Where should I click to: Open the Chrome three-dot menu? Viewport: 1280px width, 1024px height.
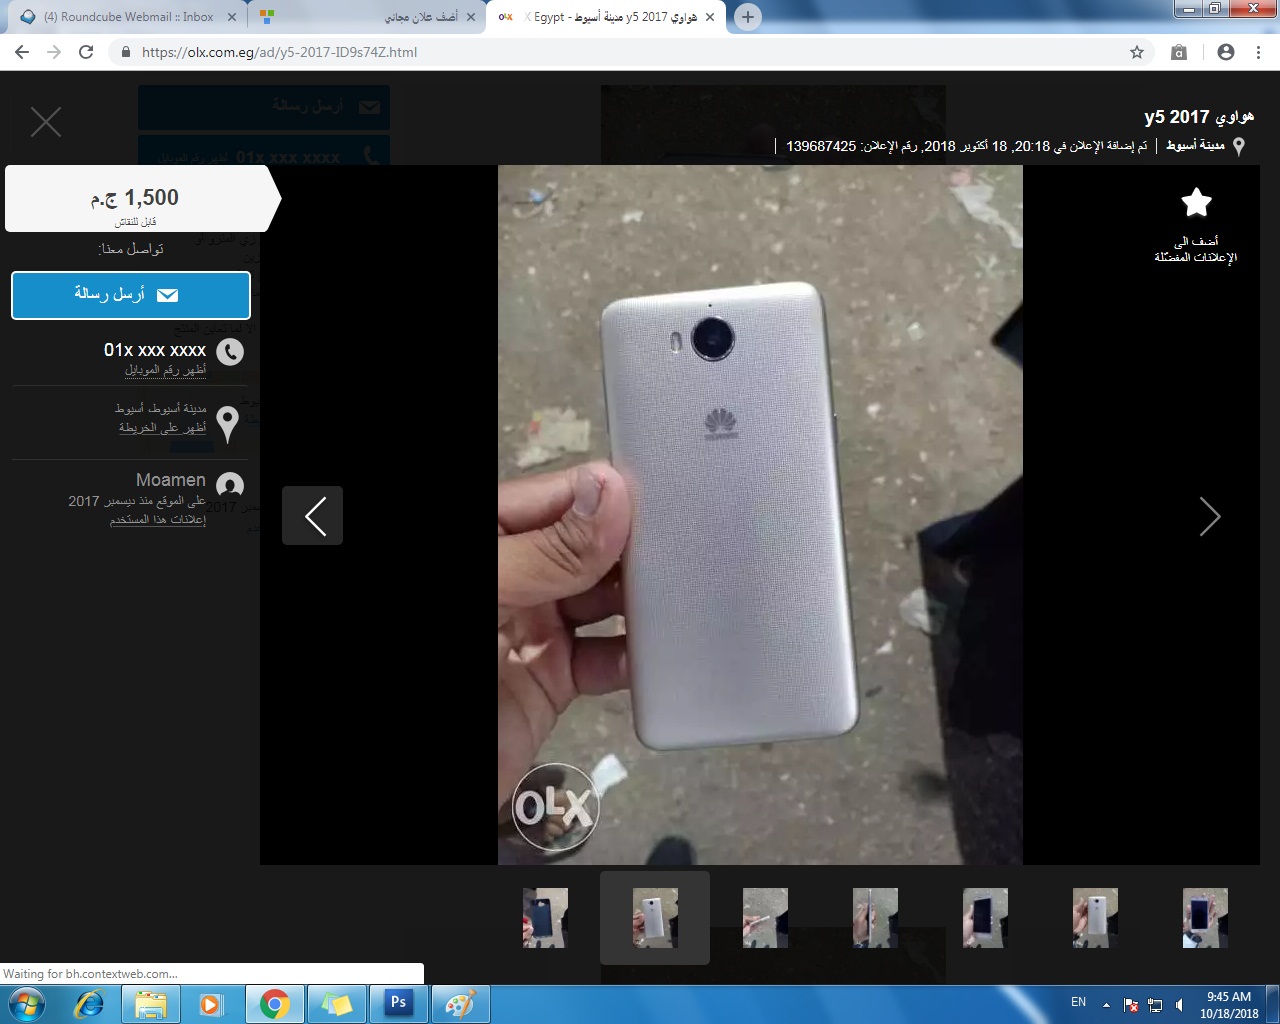pos(1258,52)
